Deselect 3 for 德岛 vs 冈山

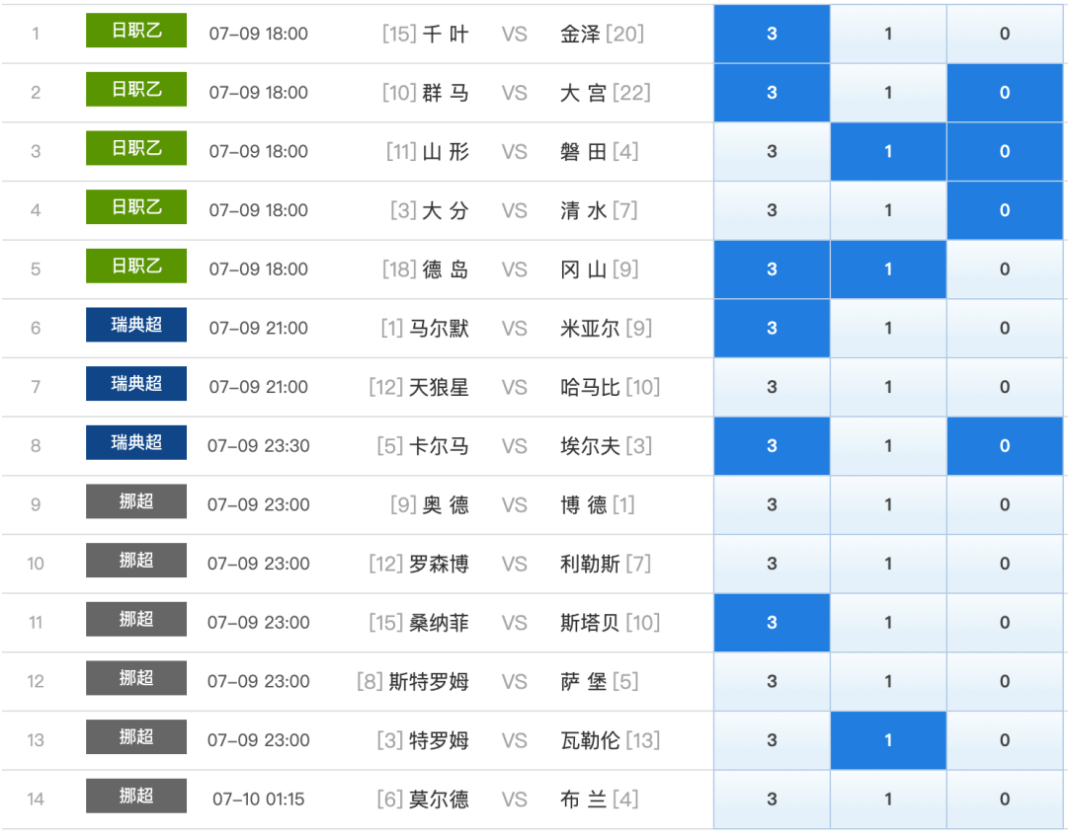772,269
